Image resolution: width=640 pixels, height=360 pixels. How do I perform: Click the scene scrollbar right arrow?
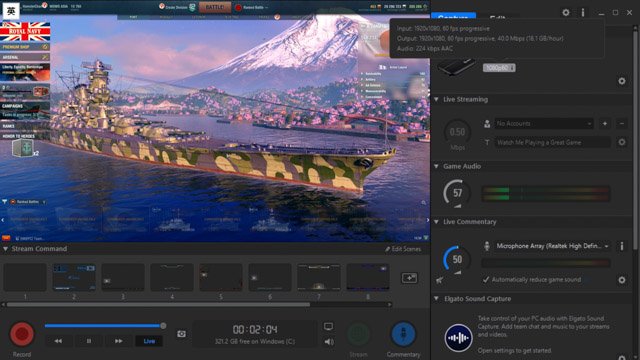click(390, 304)
